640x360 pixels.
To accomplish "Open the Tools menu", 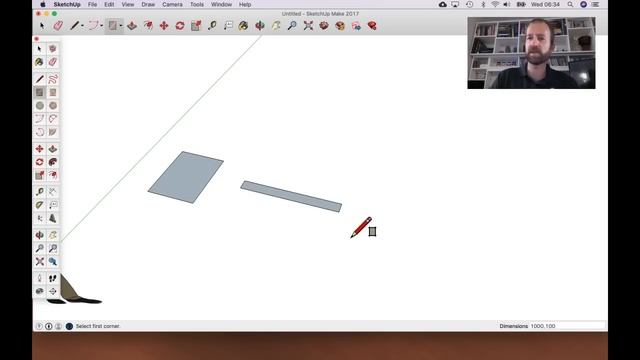I will pos(197,4).
